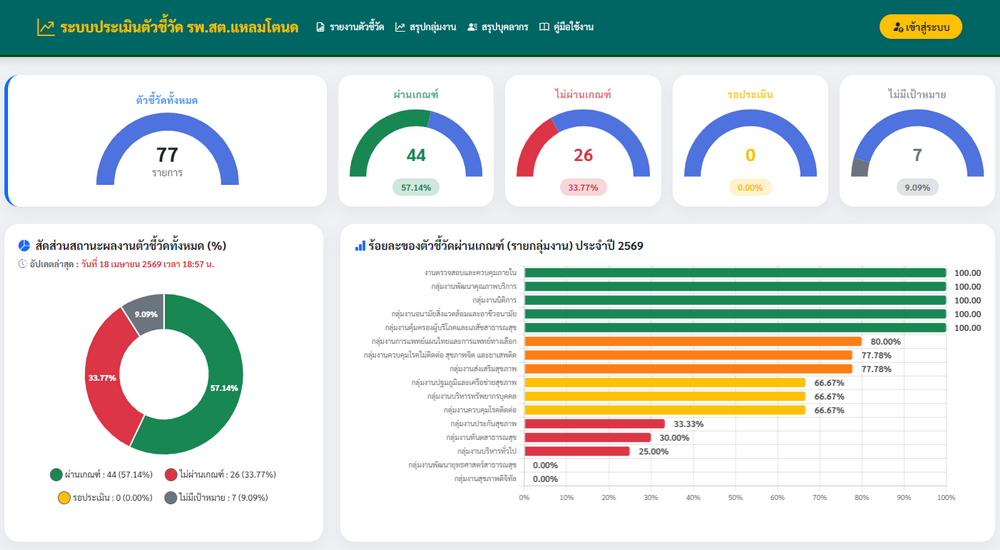
Task: Click the book icon for คู่มือใช้งาน
Action: coord(544,27)
